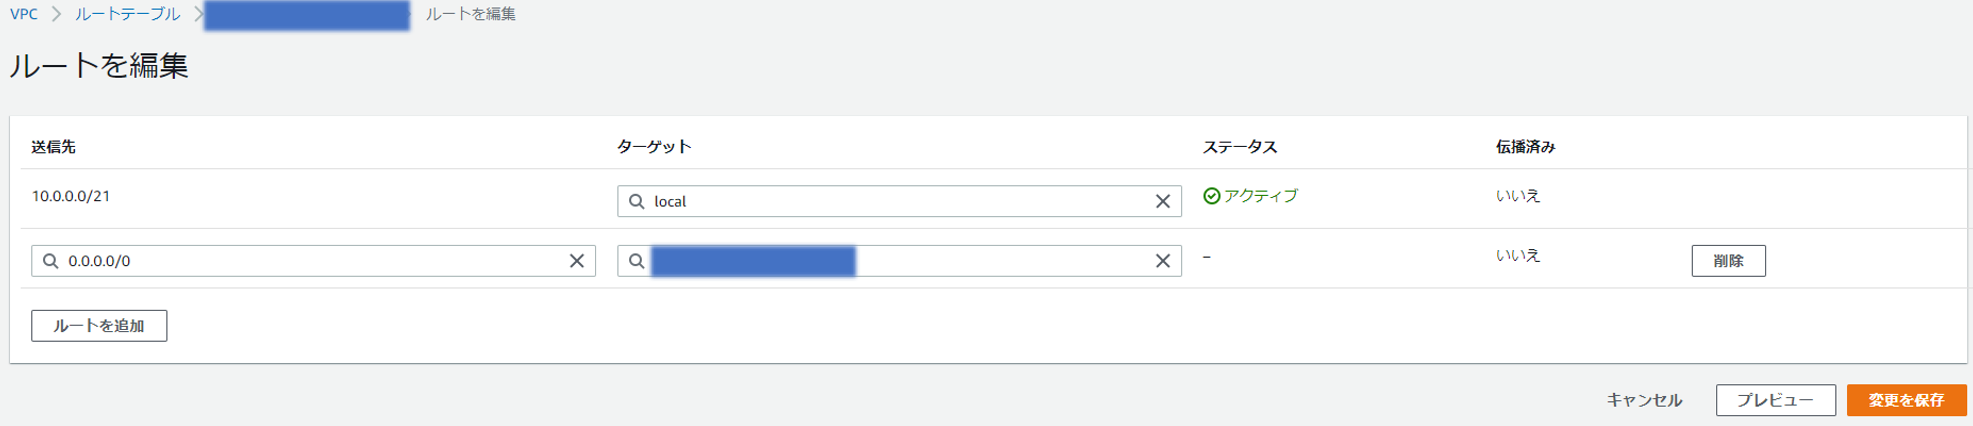Viewport: 1973px width, 426px height.
Task: Clear the 0.0.0.0/0 destination X icon
Action: click(x=577, y=261)
